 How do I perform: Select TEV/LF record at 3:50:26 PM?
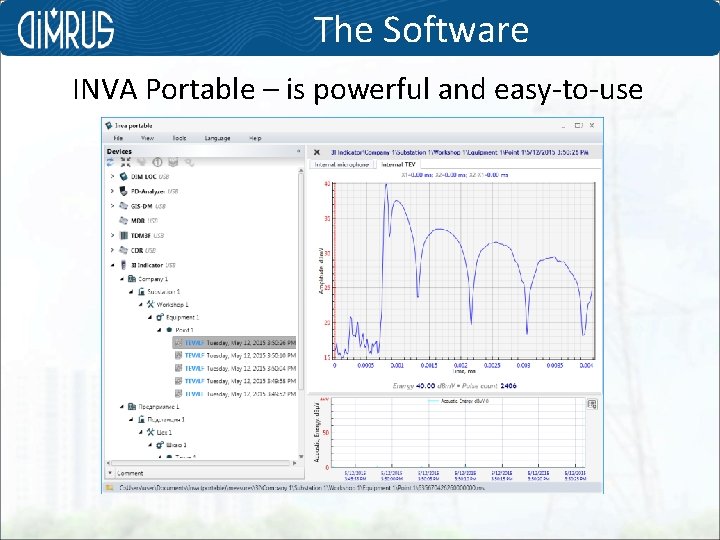click(x=235, y=343)
